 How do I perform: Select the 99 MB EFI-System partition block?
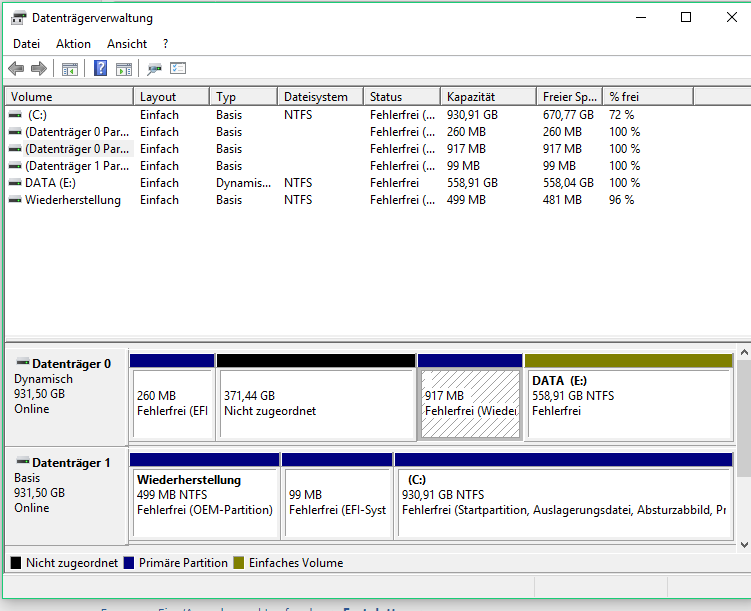pyautogui.click(x=337, y=496)
